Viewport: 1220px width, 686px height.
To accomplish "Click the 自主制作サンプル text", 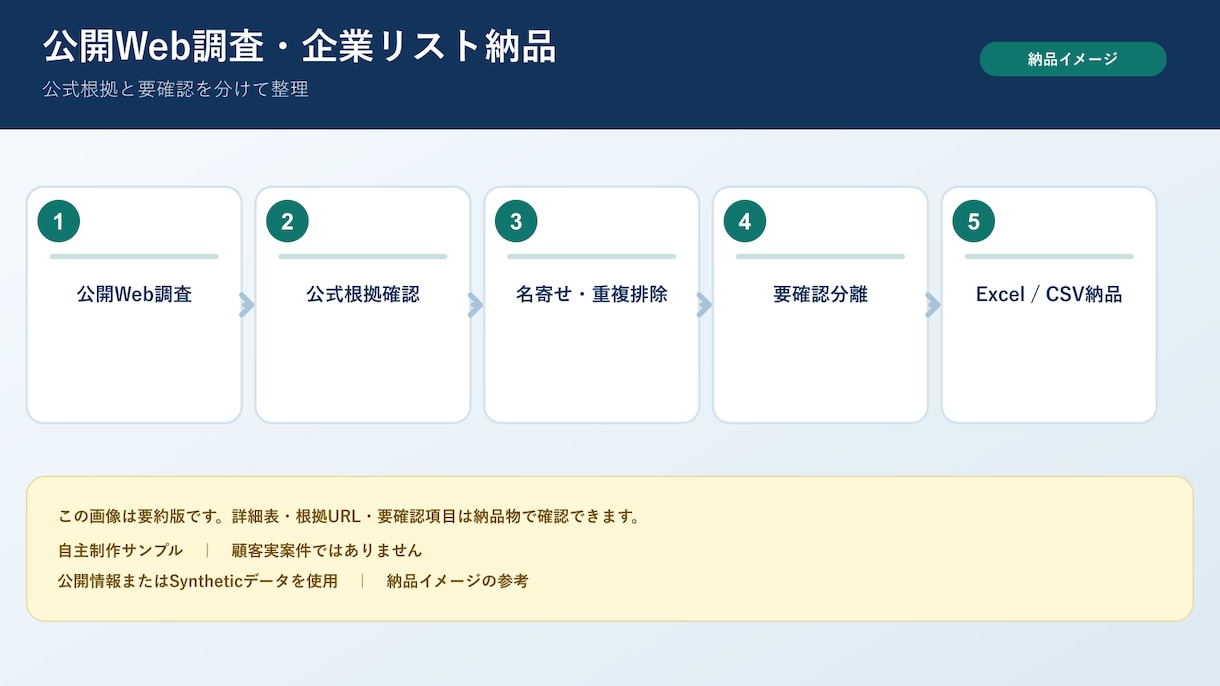I will (x=120, y=550).
